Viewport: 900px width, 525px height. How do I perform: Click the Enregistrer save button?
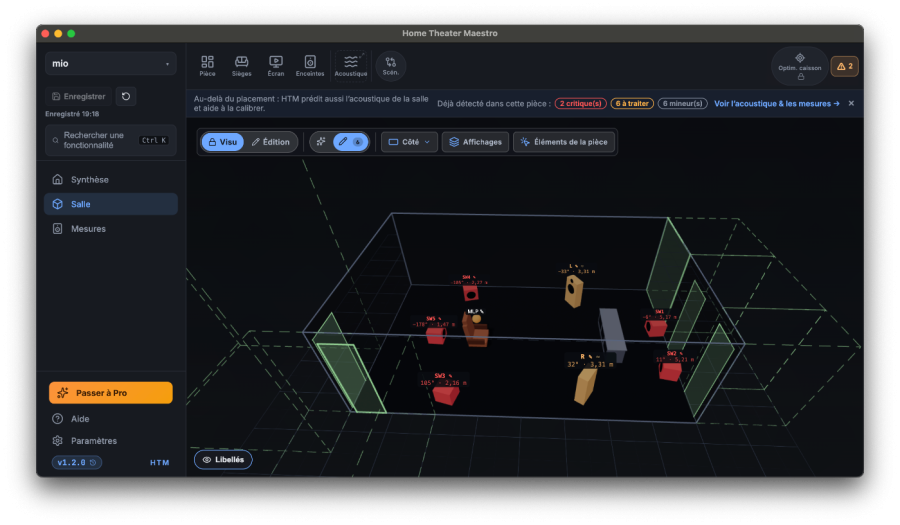click(79, 96)
